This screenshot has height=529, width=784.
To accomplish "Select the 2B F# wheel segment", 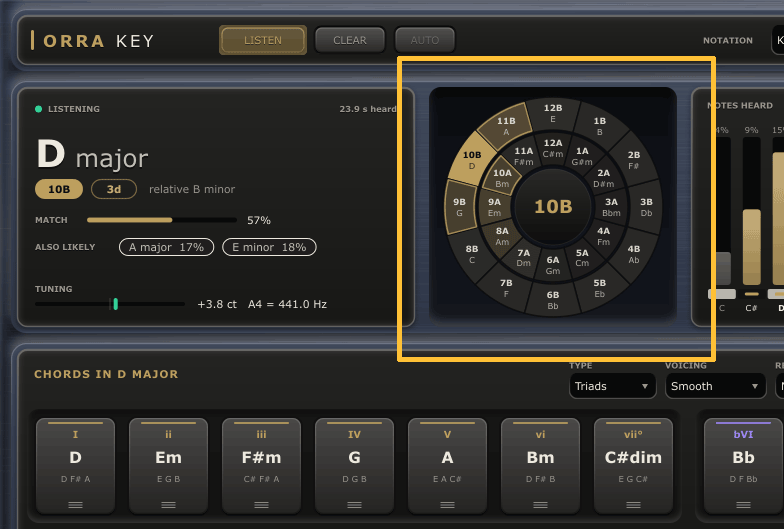I will point(634,160).
